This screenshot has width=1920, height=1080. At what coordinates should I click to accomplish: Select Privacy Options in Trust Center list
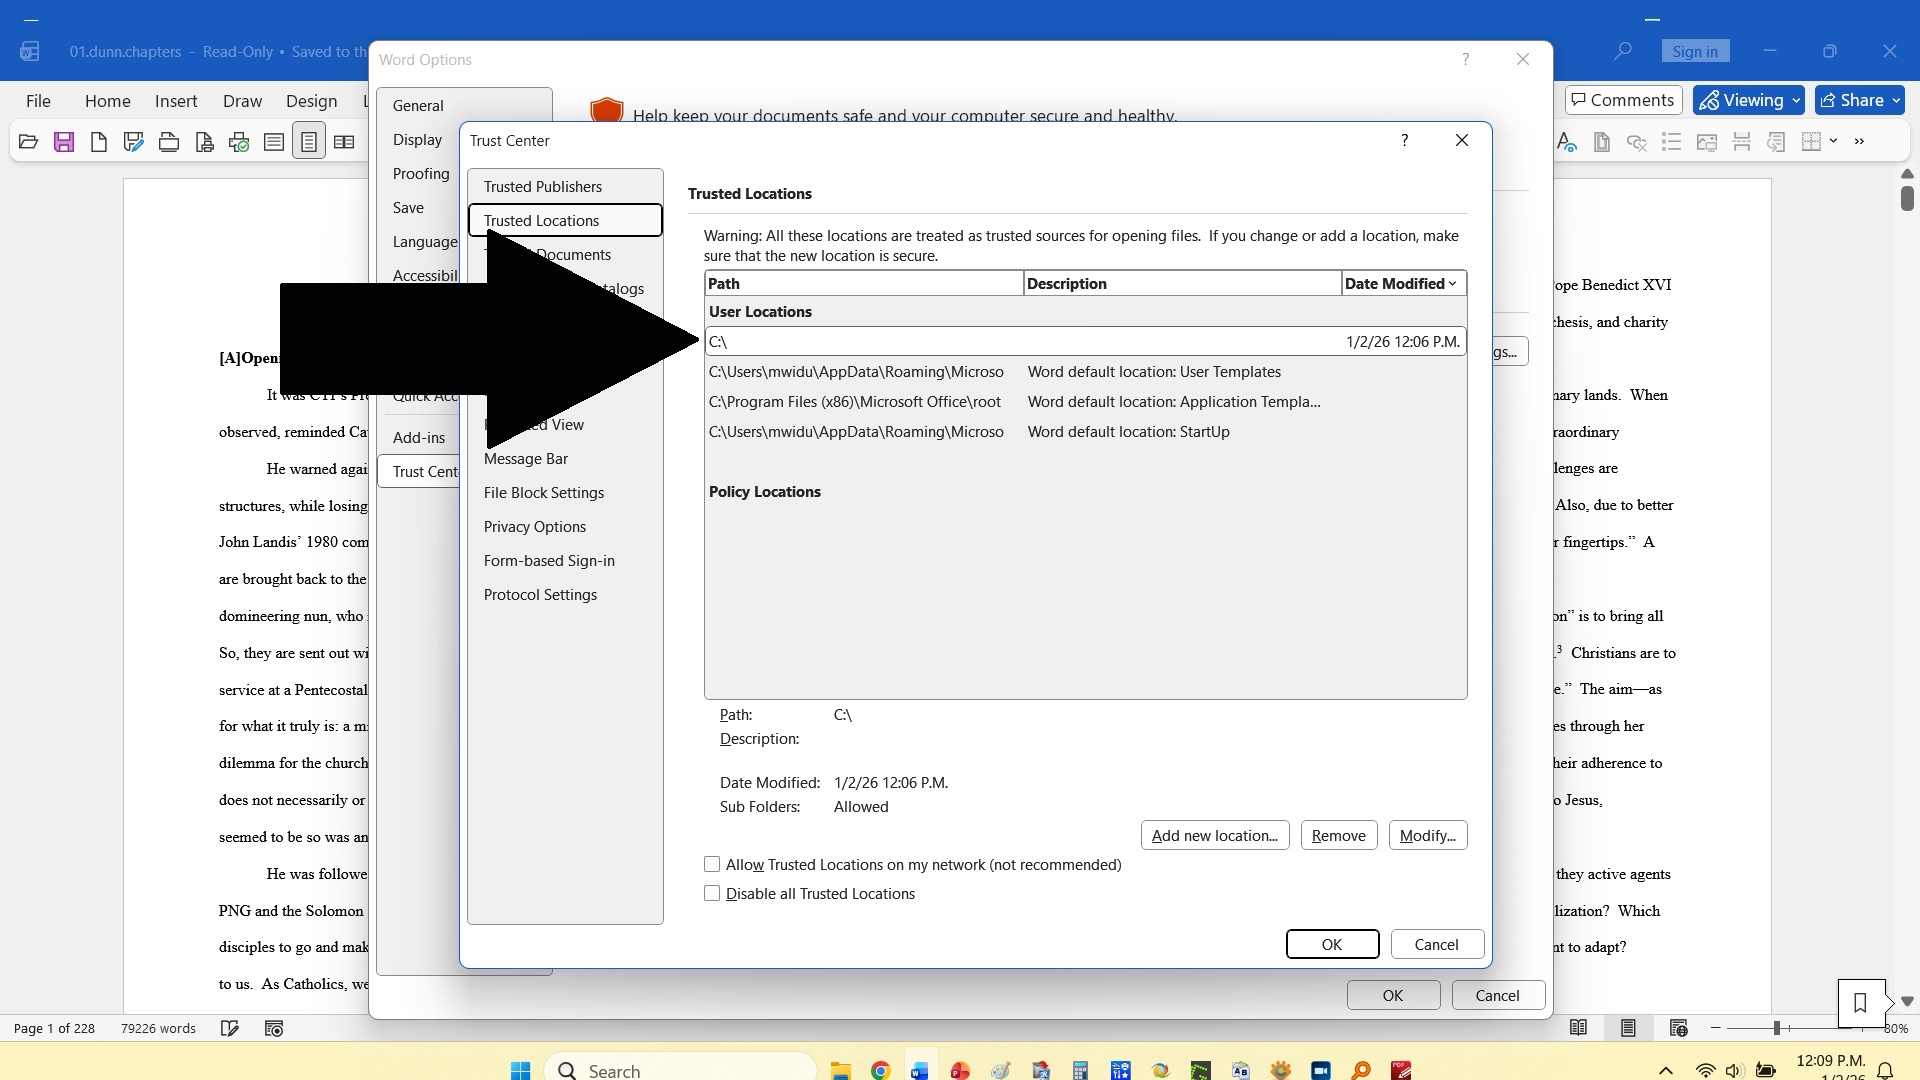pos(534,527)
